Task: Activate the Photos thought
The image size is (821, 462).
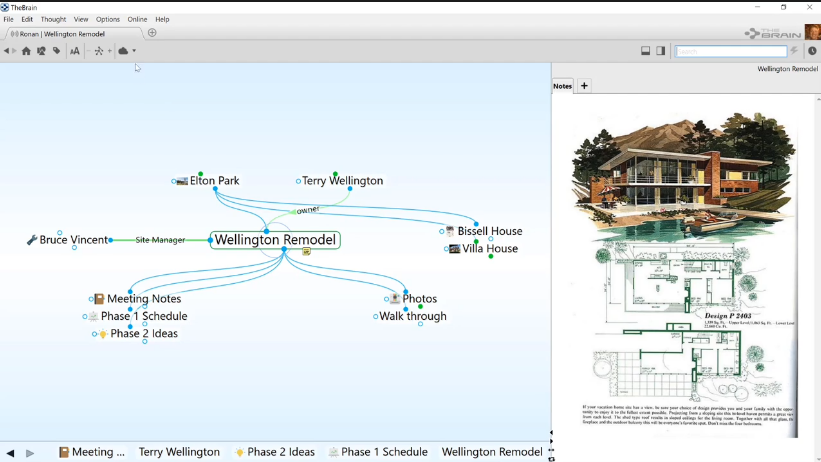Action: pos(419,299)
